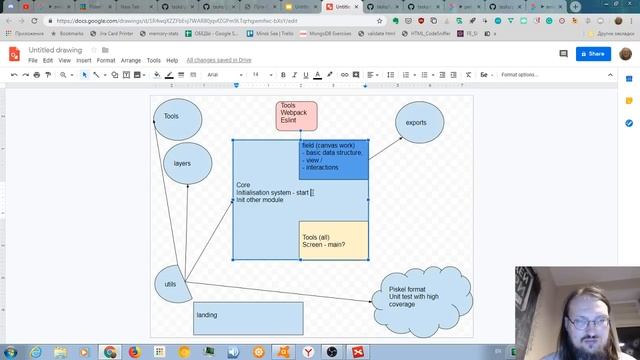Toggle underline formatting
This screenshot has width=640, height=360.
306,75
